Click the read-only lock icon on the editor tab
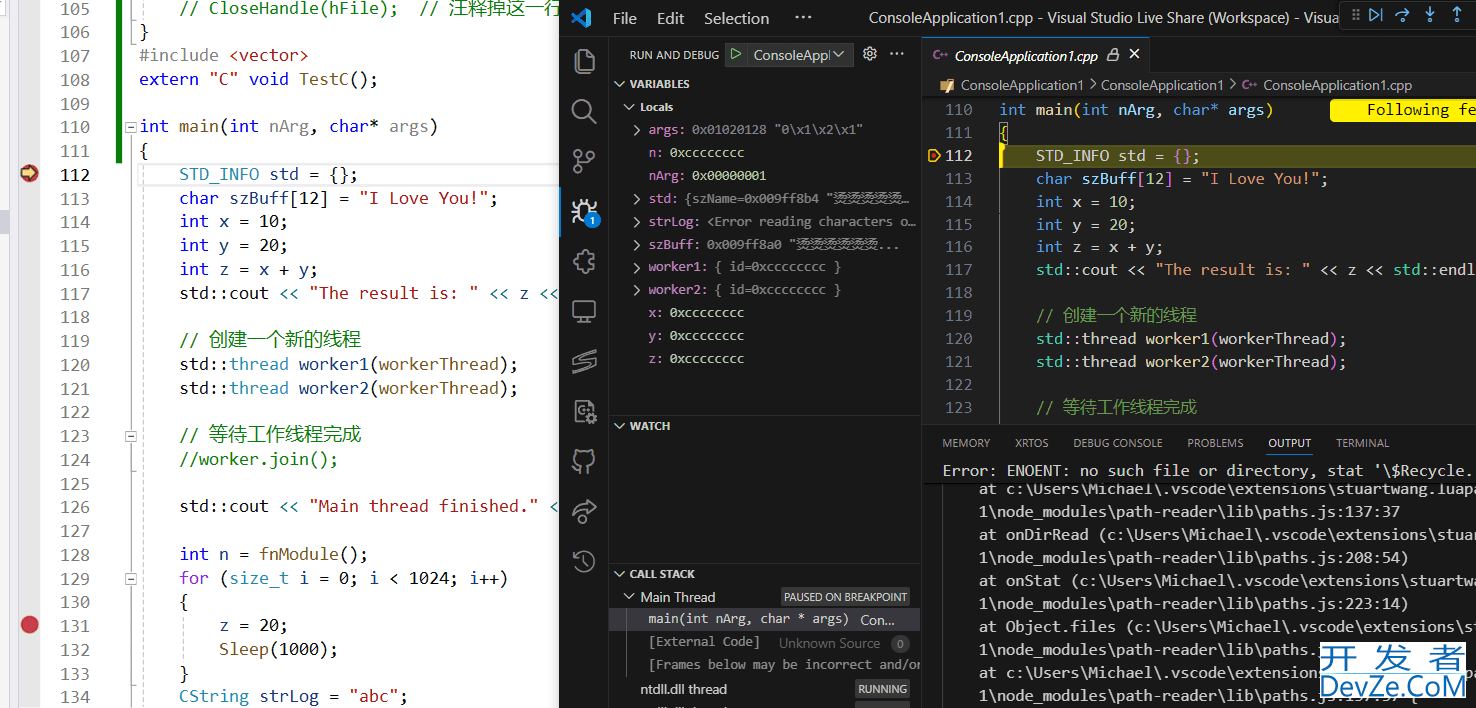The height and width of the screenshot is (708, 1476). 1114,55
